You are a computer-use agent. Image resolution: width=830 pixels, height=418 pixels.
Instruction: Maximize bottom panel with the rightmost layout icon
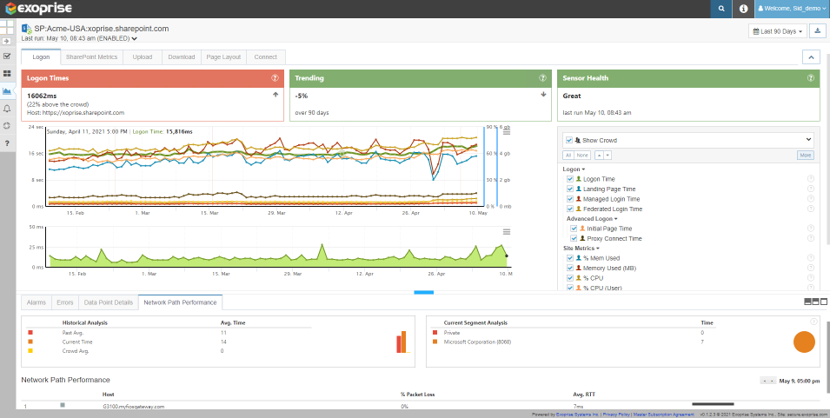point(824,302)
